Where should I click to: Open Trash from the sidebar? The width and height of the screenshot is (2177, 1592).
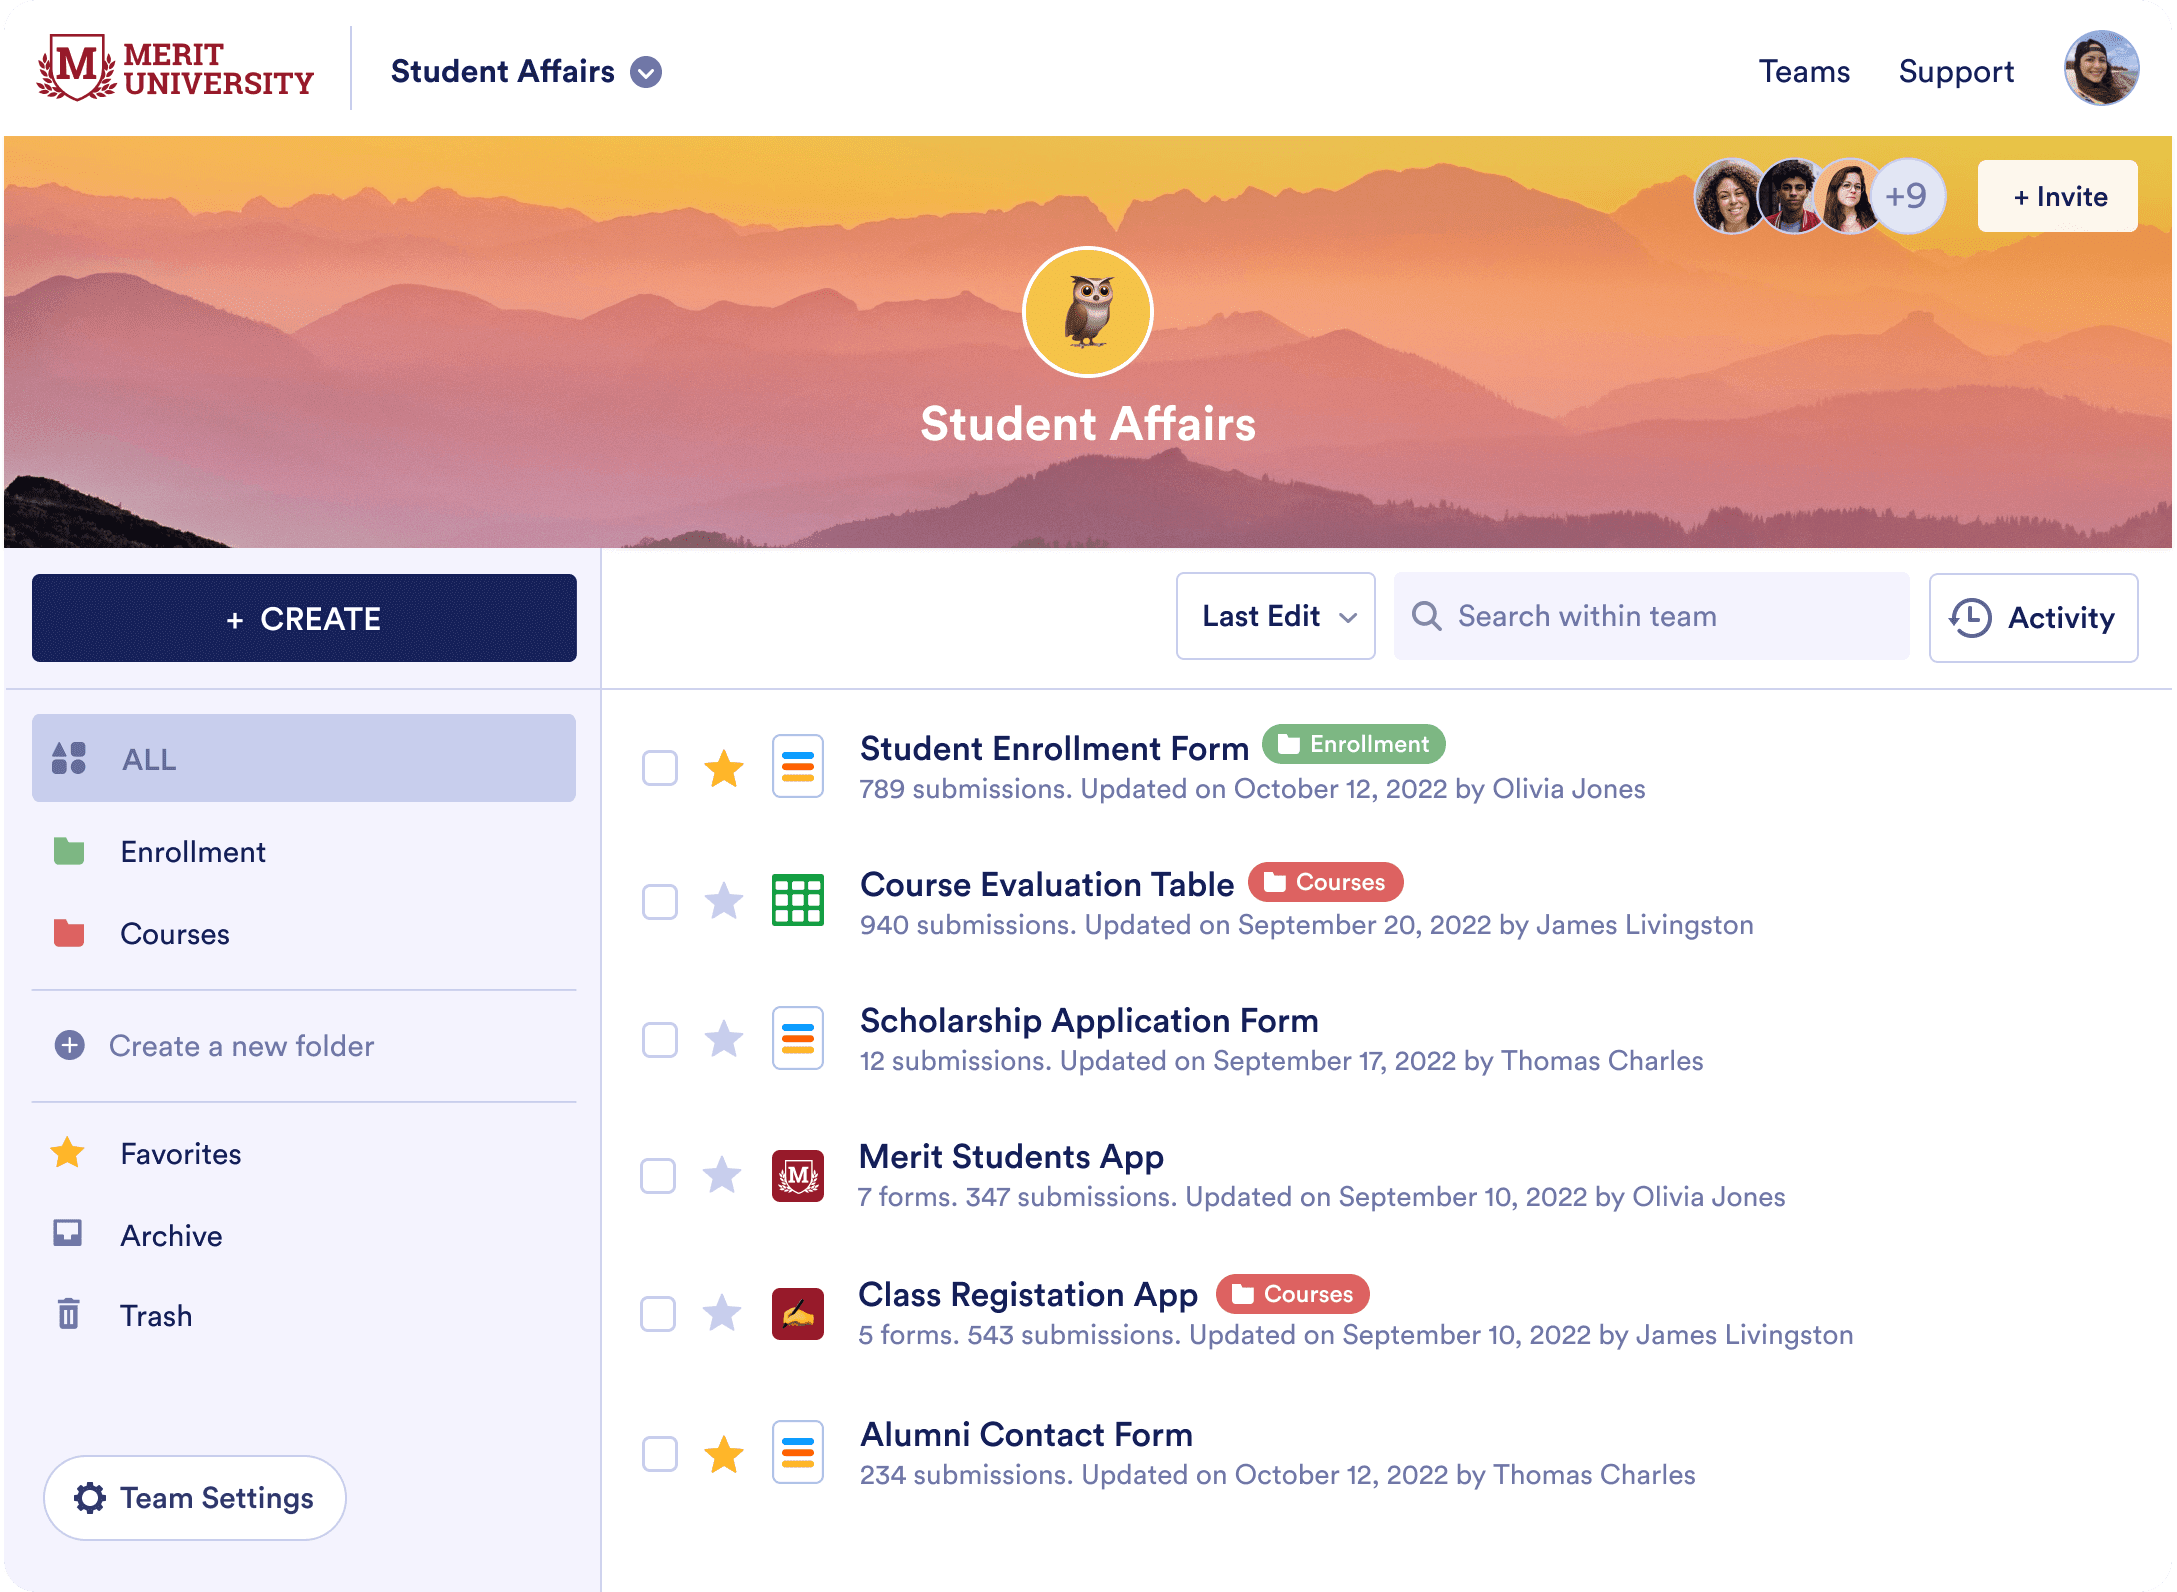[155, 1315]
